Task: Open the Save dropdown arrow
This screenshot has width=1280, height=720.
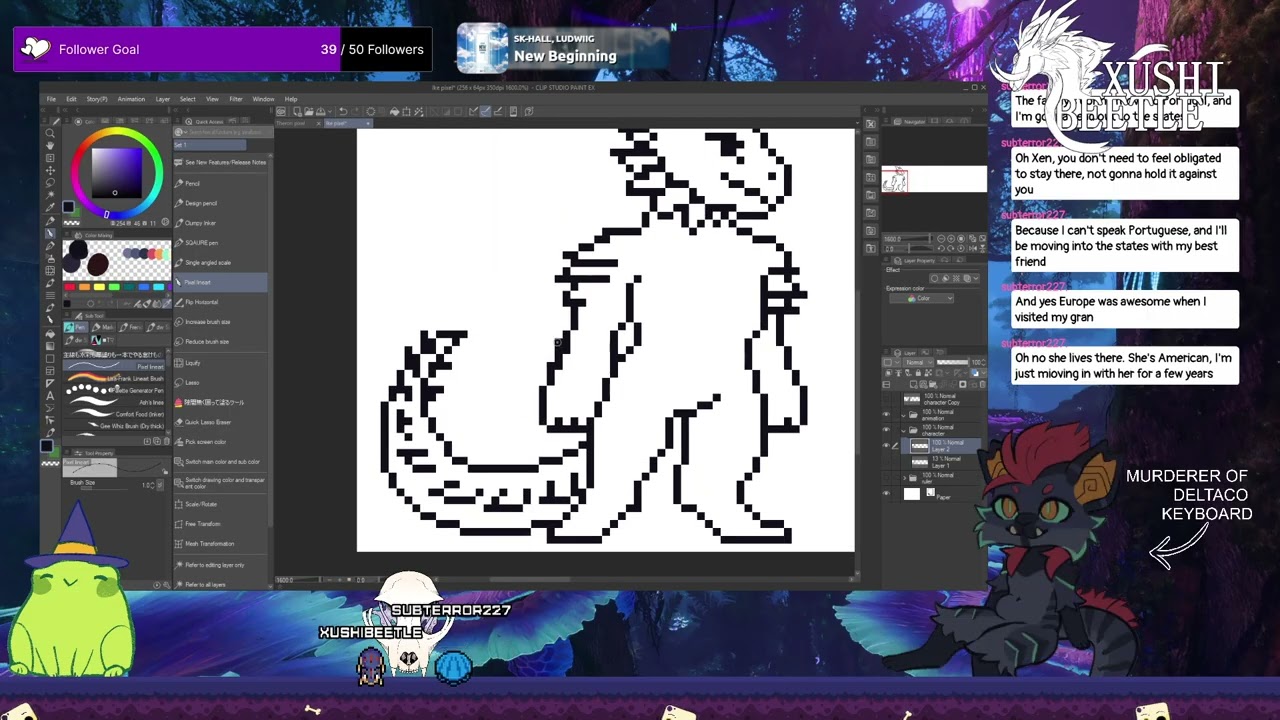Action: point(330,111)
